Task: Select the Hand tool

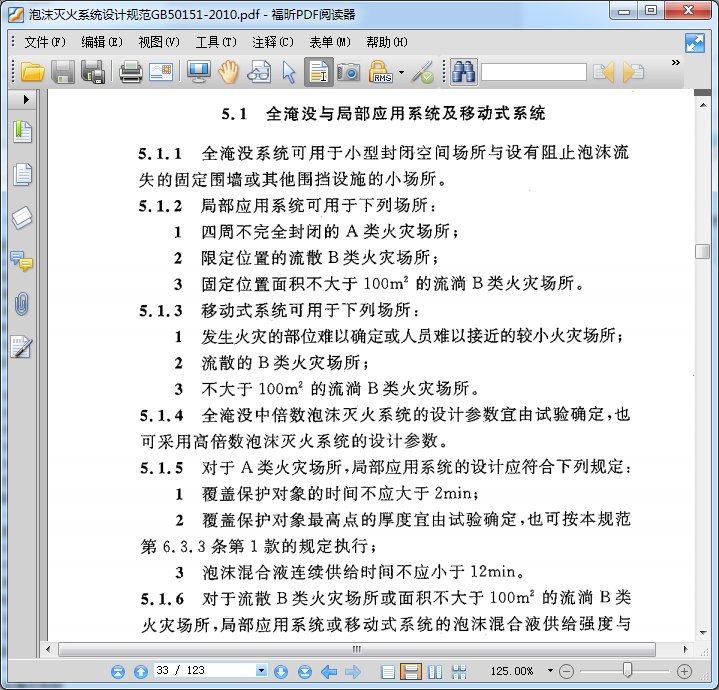Action: [x=228, y=72]
